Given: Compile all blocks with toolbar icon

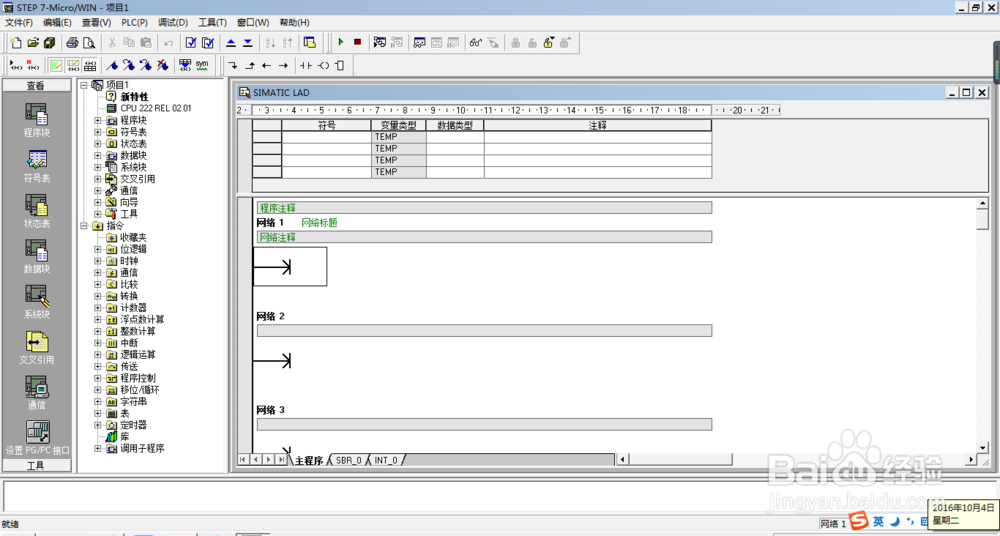Looking at the screenshot, I should (x=208, y=43).
